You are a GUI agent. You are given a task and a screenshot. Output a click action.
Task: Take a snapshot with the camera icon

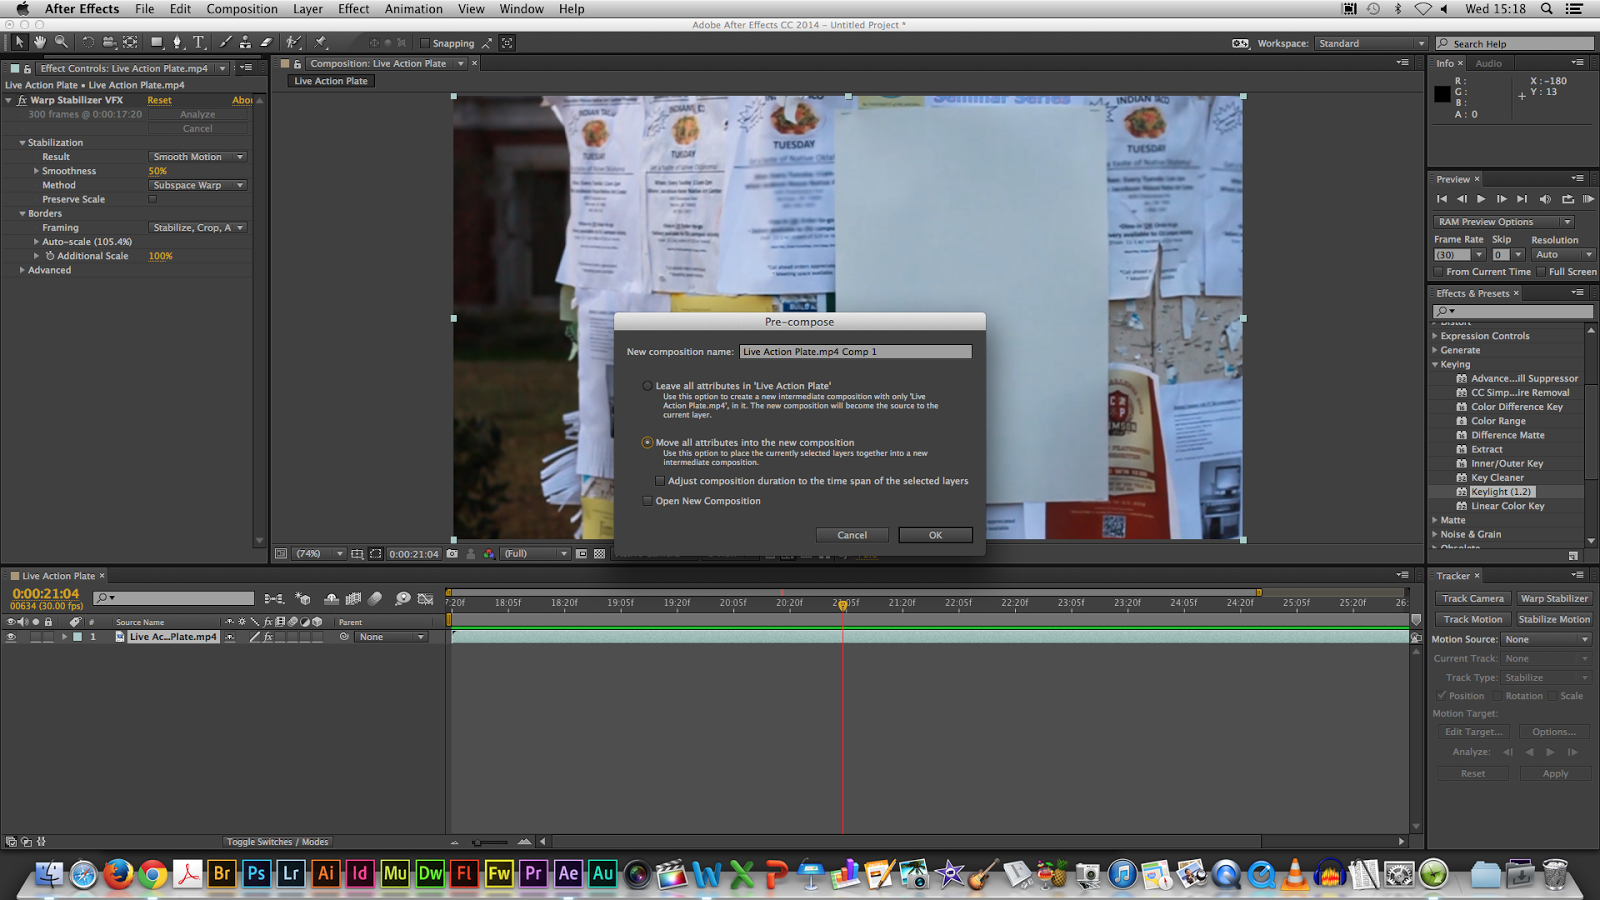coord(452,553)
